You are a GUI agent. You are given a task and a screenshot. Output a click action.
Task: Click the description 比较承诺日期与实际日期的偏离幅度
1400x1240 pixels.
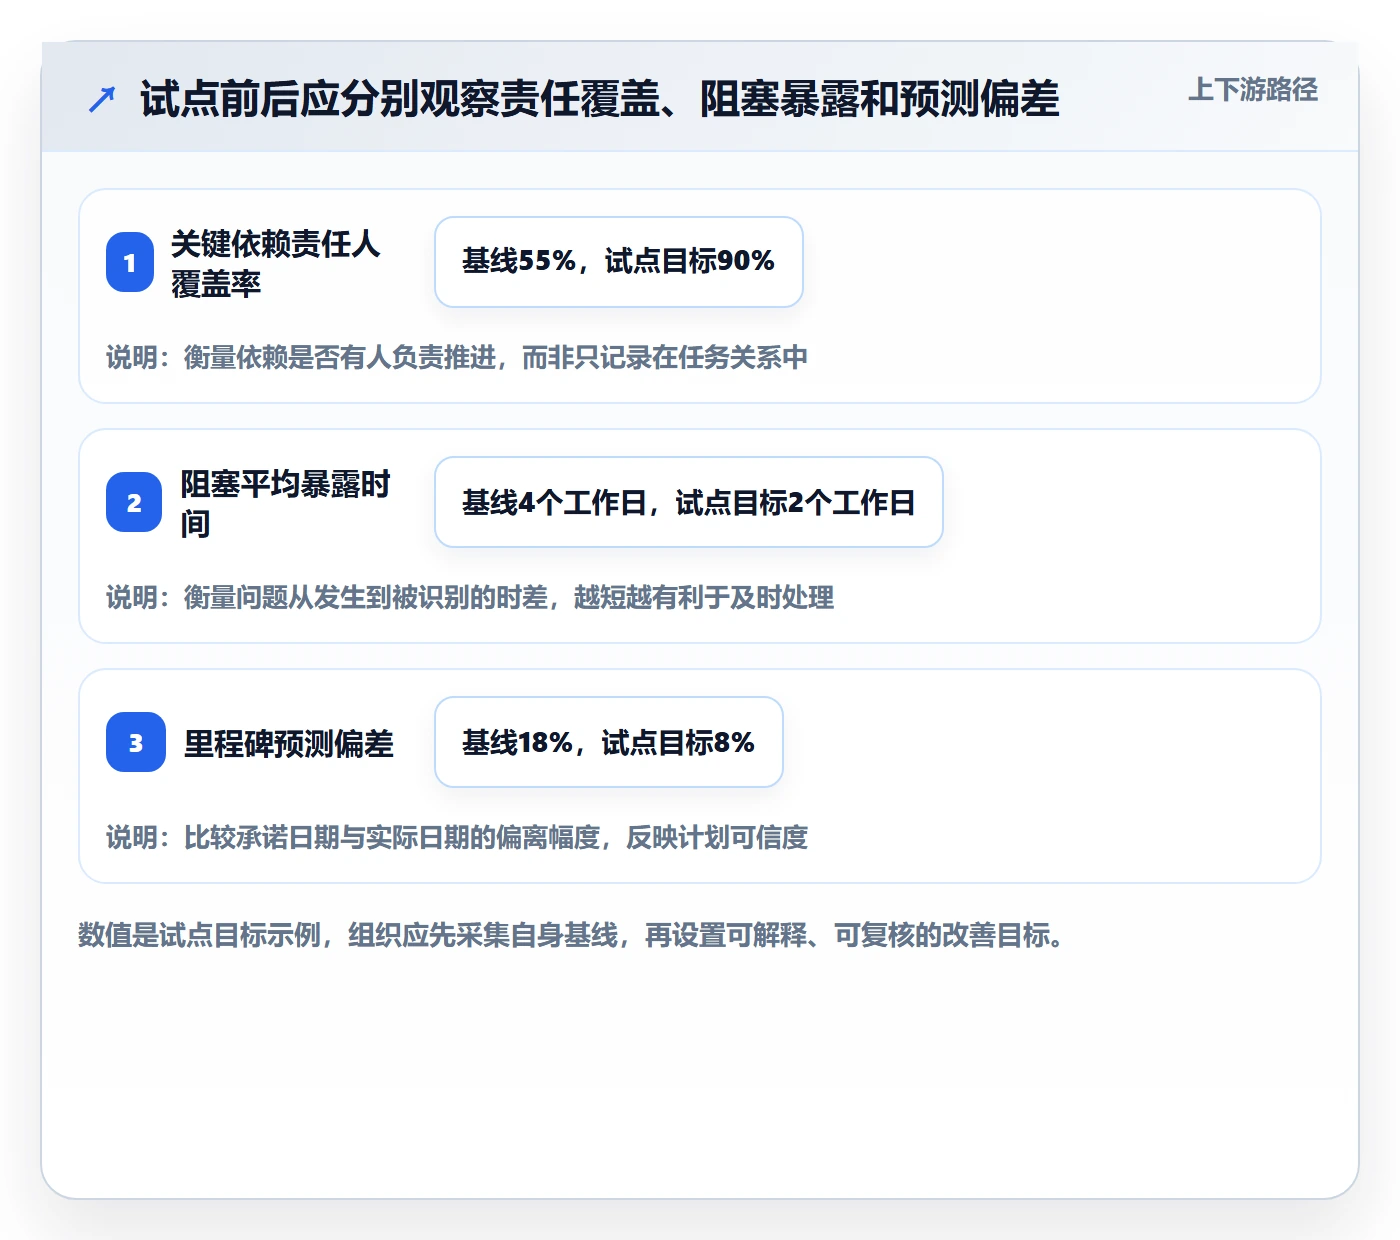coord(456,838)
